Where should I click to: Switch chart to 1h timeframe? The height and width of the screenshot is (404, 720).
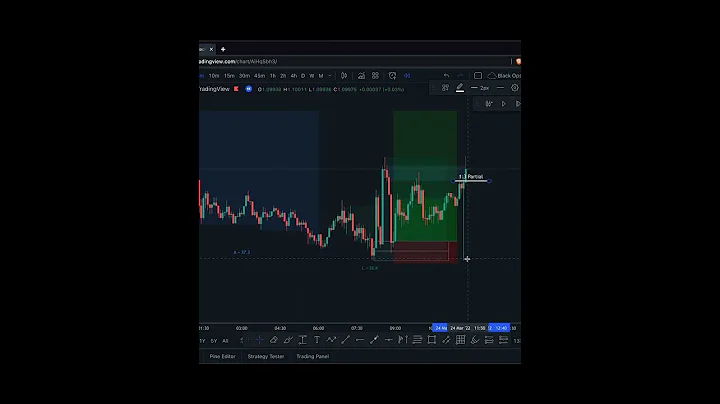tap(273, 76)
